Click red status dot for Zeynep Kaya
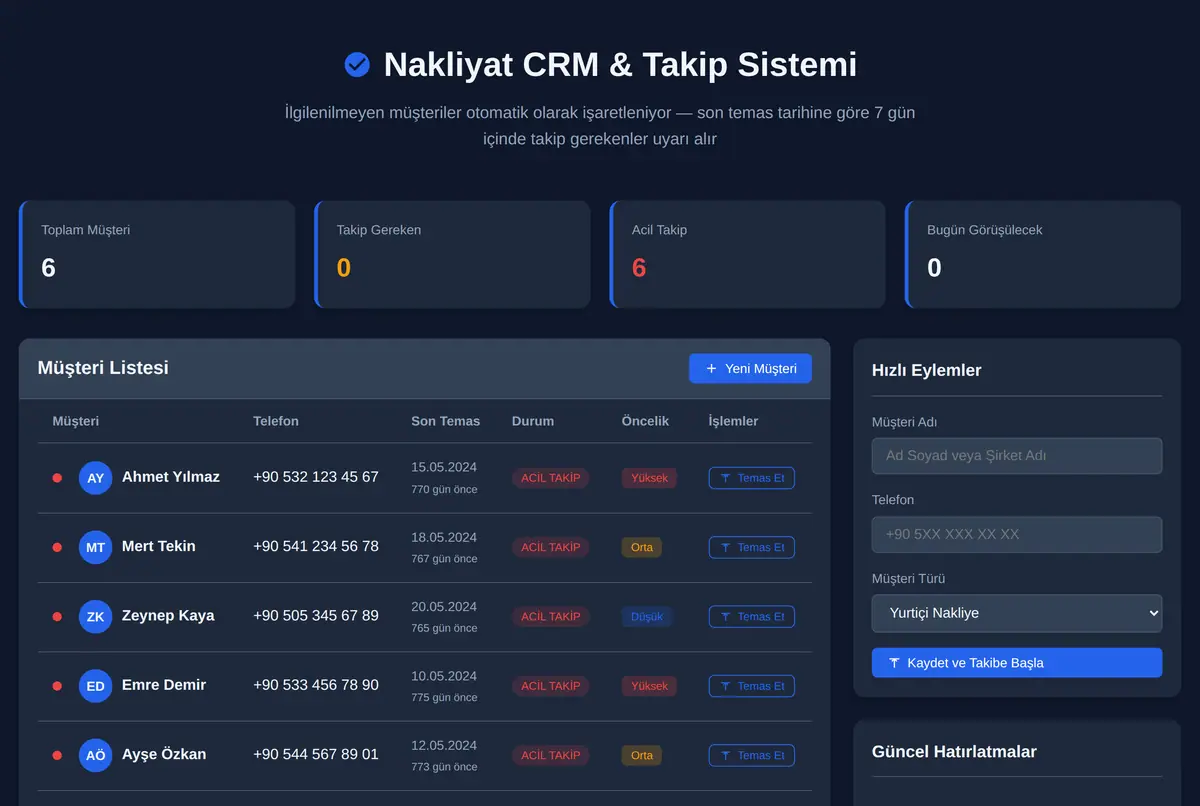This screenshot has width=1200, height=806. coord(57,616)
